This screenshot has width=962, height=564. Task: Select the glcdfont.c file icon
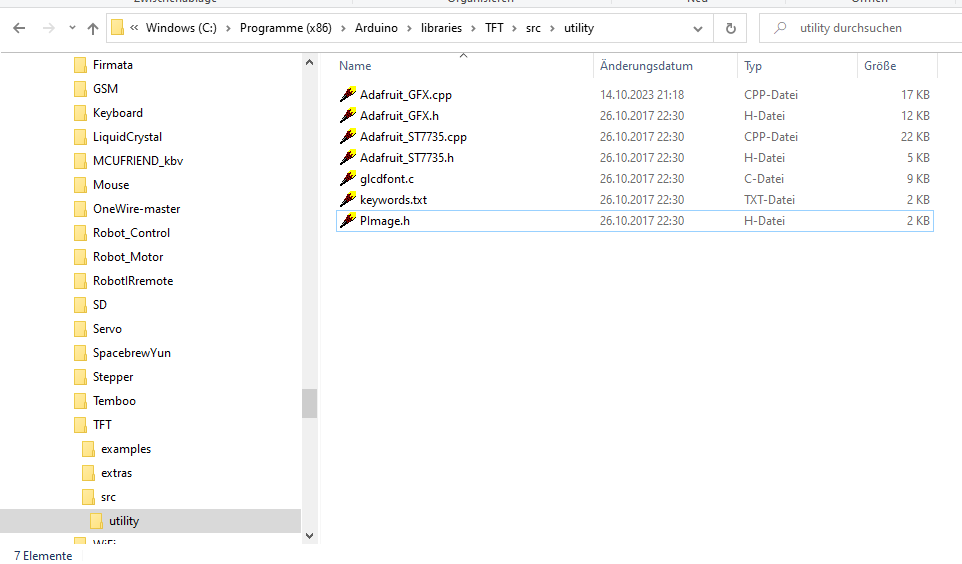[x=348, y=179]
